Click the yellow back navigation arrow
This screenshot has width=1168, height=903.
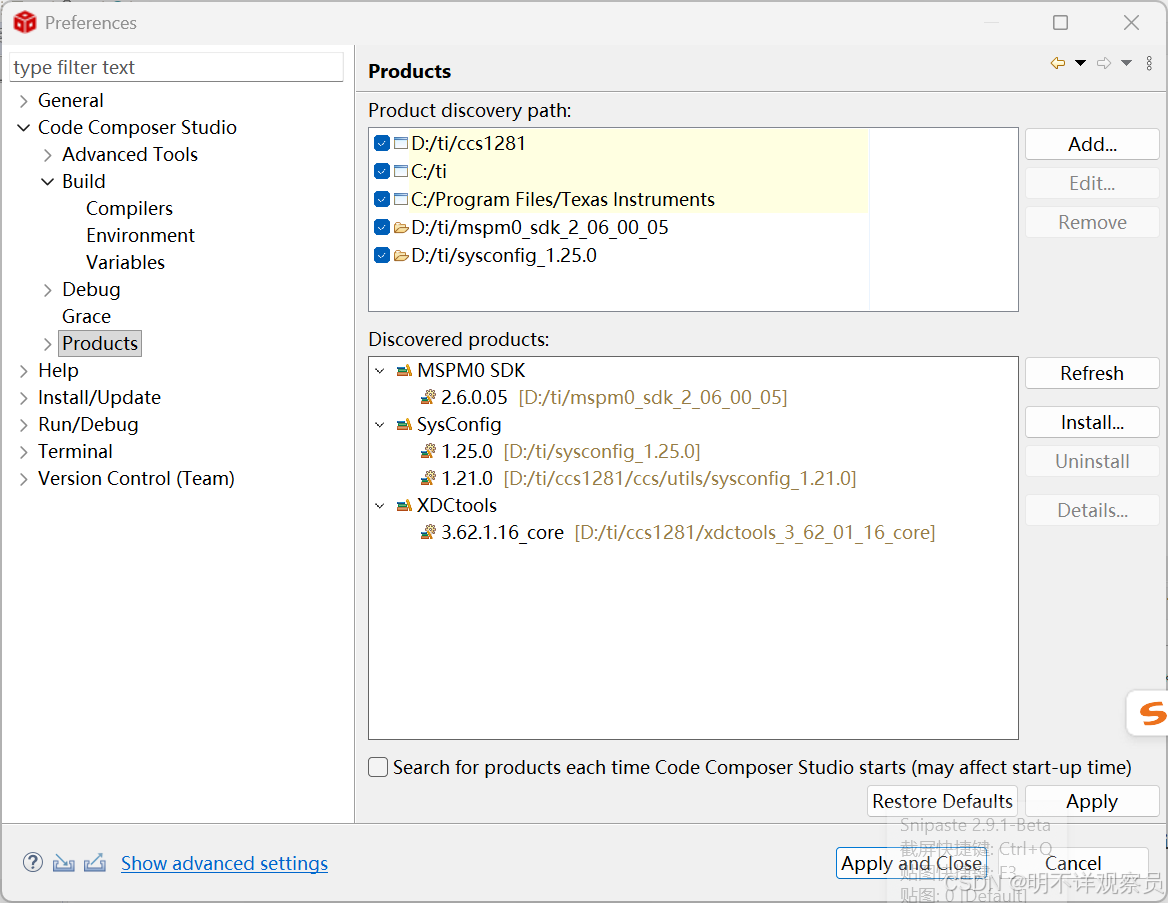point(1057,64)
